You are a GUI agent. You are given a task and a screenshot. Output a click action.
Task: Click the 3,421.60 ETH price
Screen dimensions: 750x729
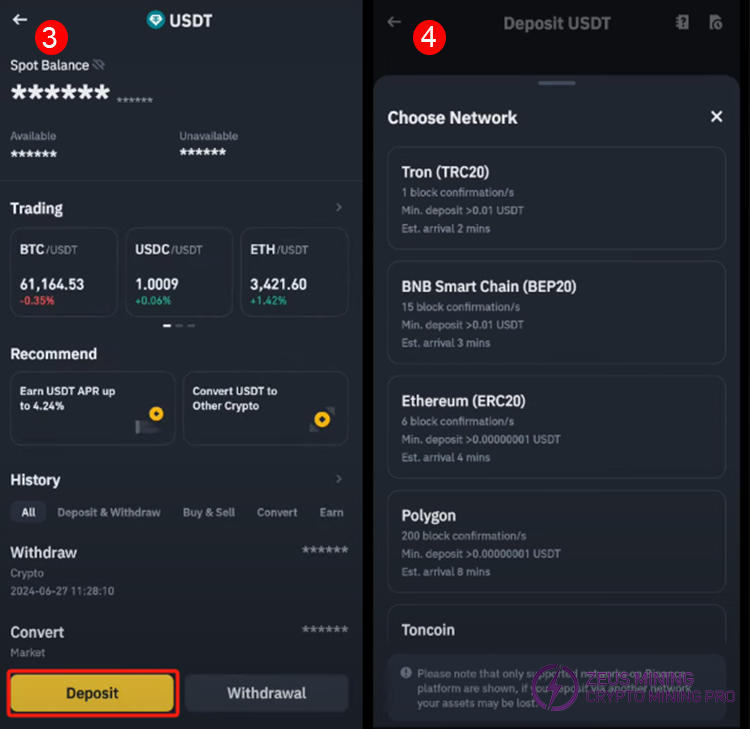click(278, 284)
